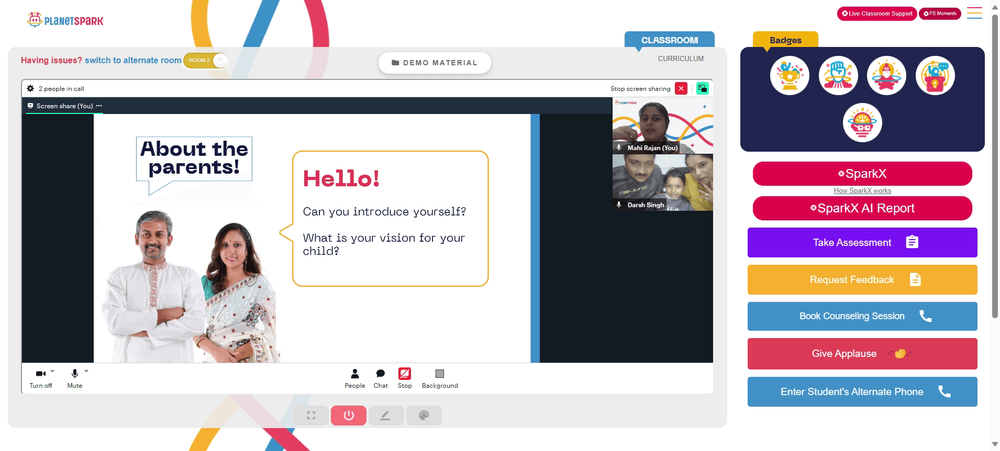Viewport: 1000px width, 451px height.
Task: Turn off the camera
Action: (x=41, y=378)
